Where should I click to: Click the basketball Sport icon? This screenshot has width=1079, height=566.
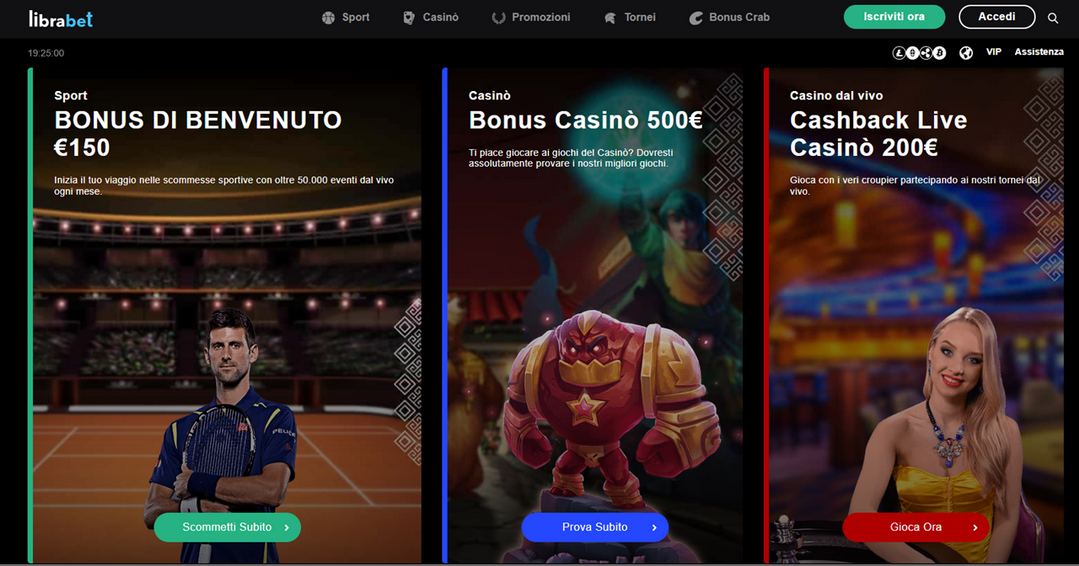click(x=328, y=18)
